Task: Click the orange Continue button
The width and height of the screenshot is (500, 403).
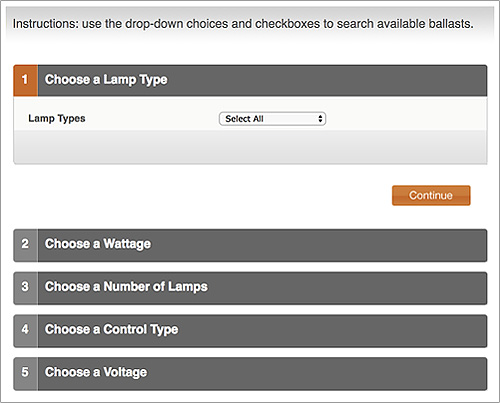Action: point(431,195)
